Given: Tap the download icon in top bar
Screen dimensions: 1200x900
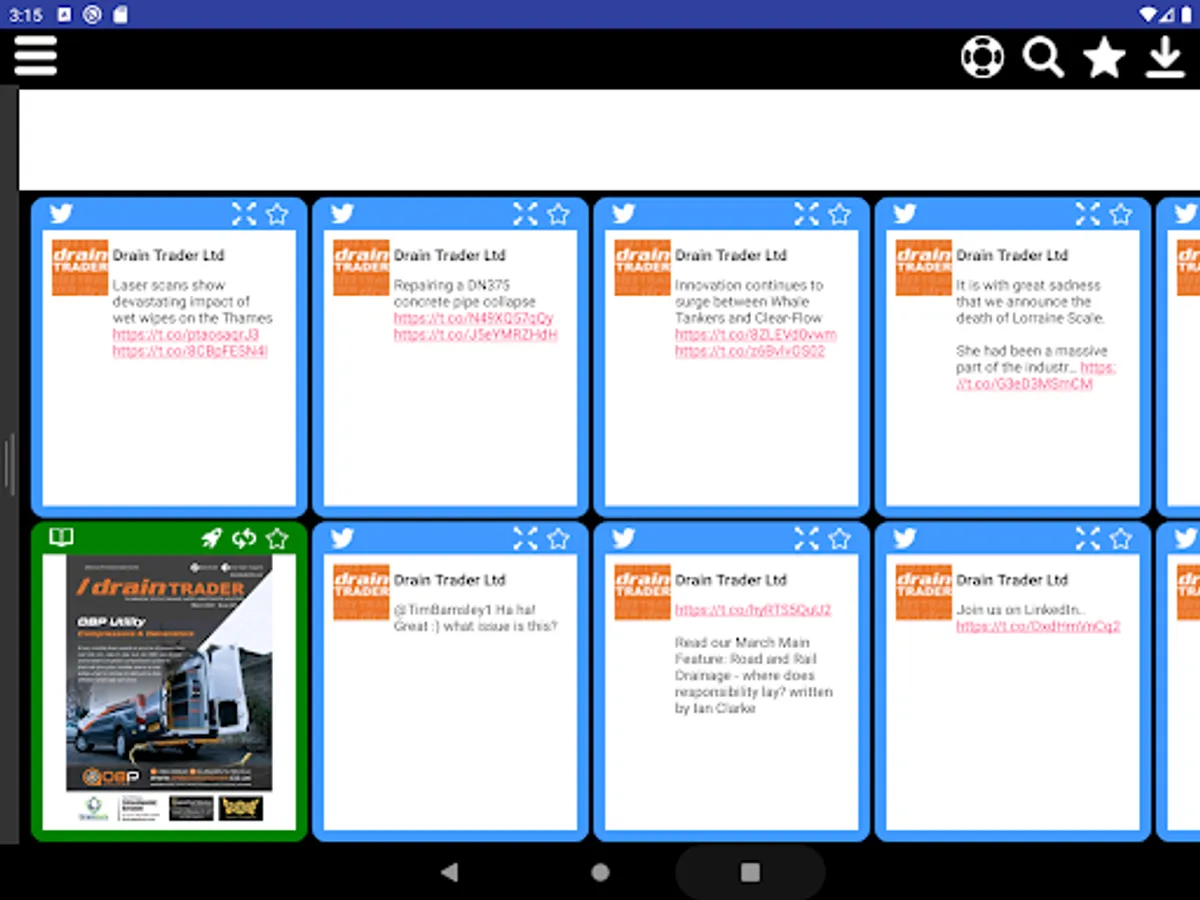Looking at the screenshot, I should (x=1165, y=57).
